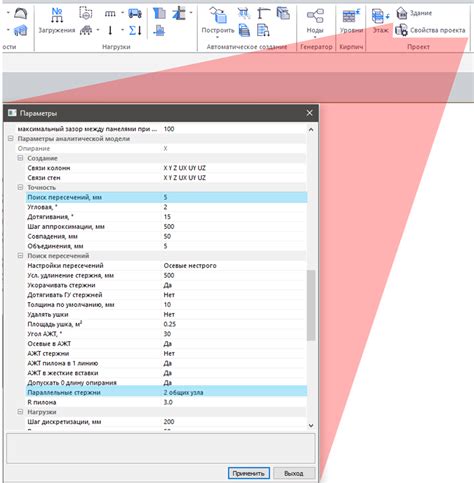Open the Ноды generator icon
Image resolution: width=474 pixels, height=483 pixels.
(315, 16)
